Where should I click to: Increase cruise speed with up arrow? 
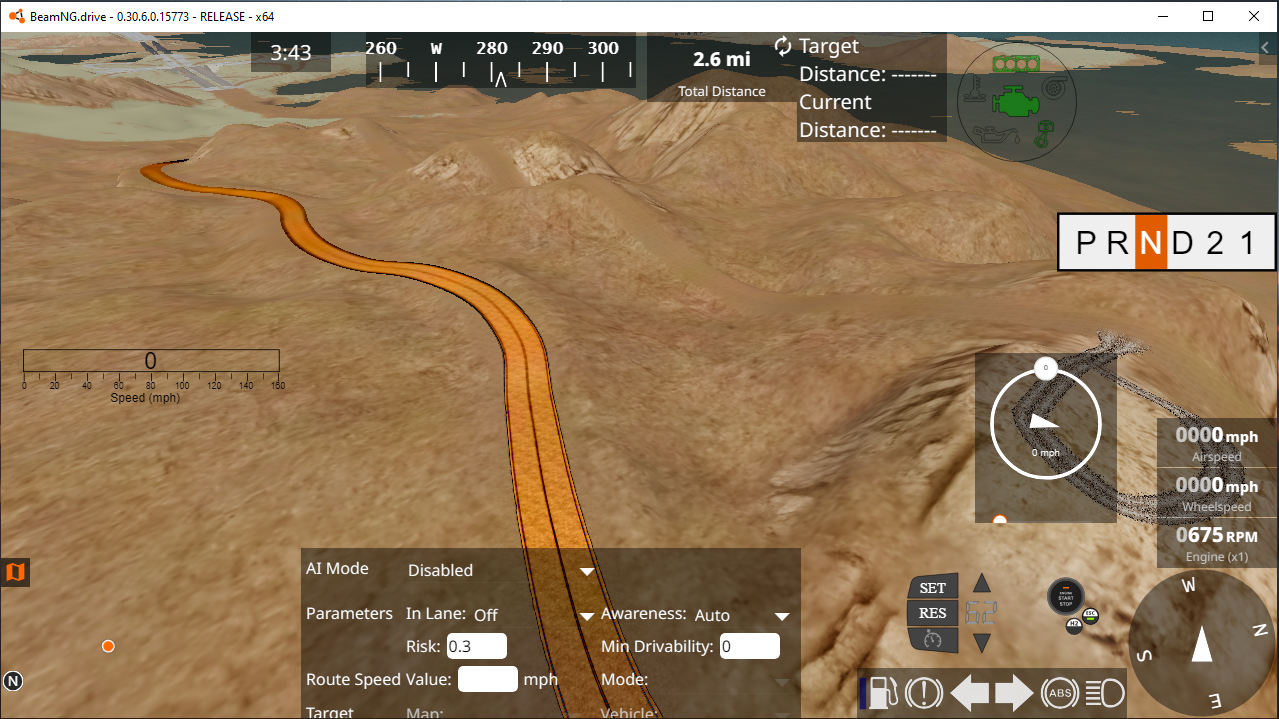pyautogui.click(x=982, y=583)
